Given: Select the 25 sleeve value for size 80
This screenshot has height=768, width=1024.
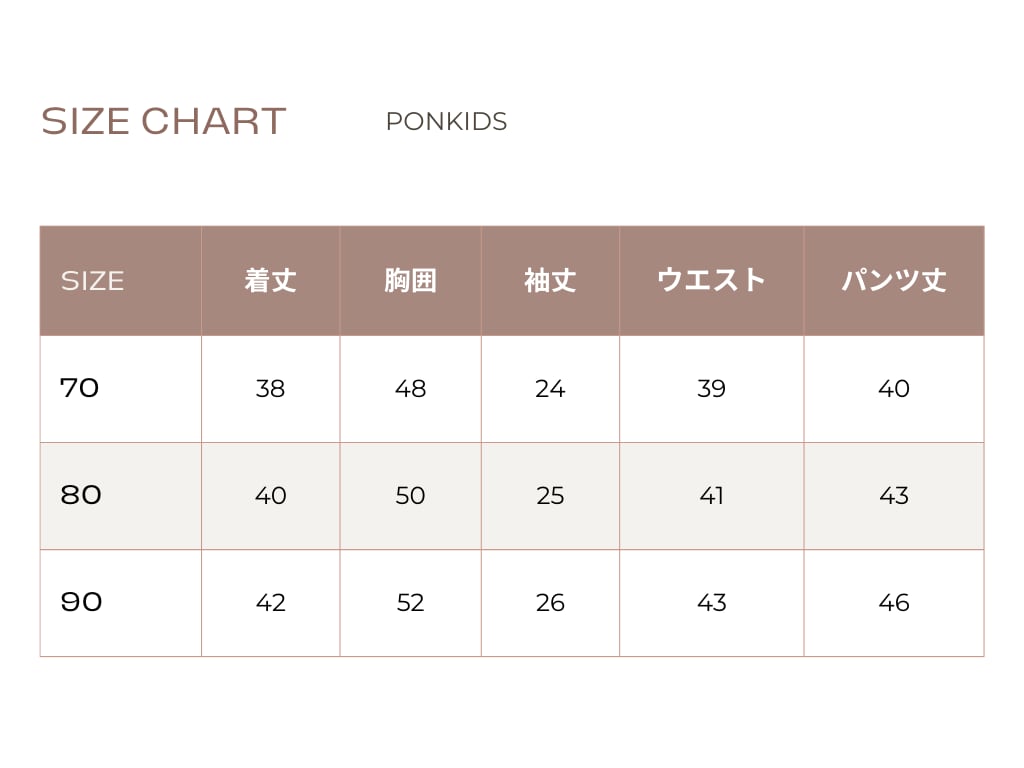Looking at the screenshot, I should [550, 496].
